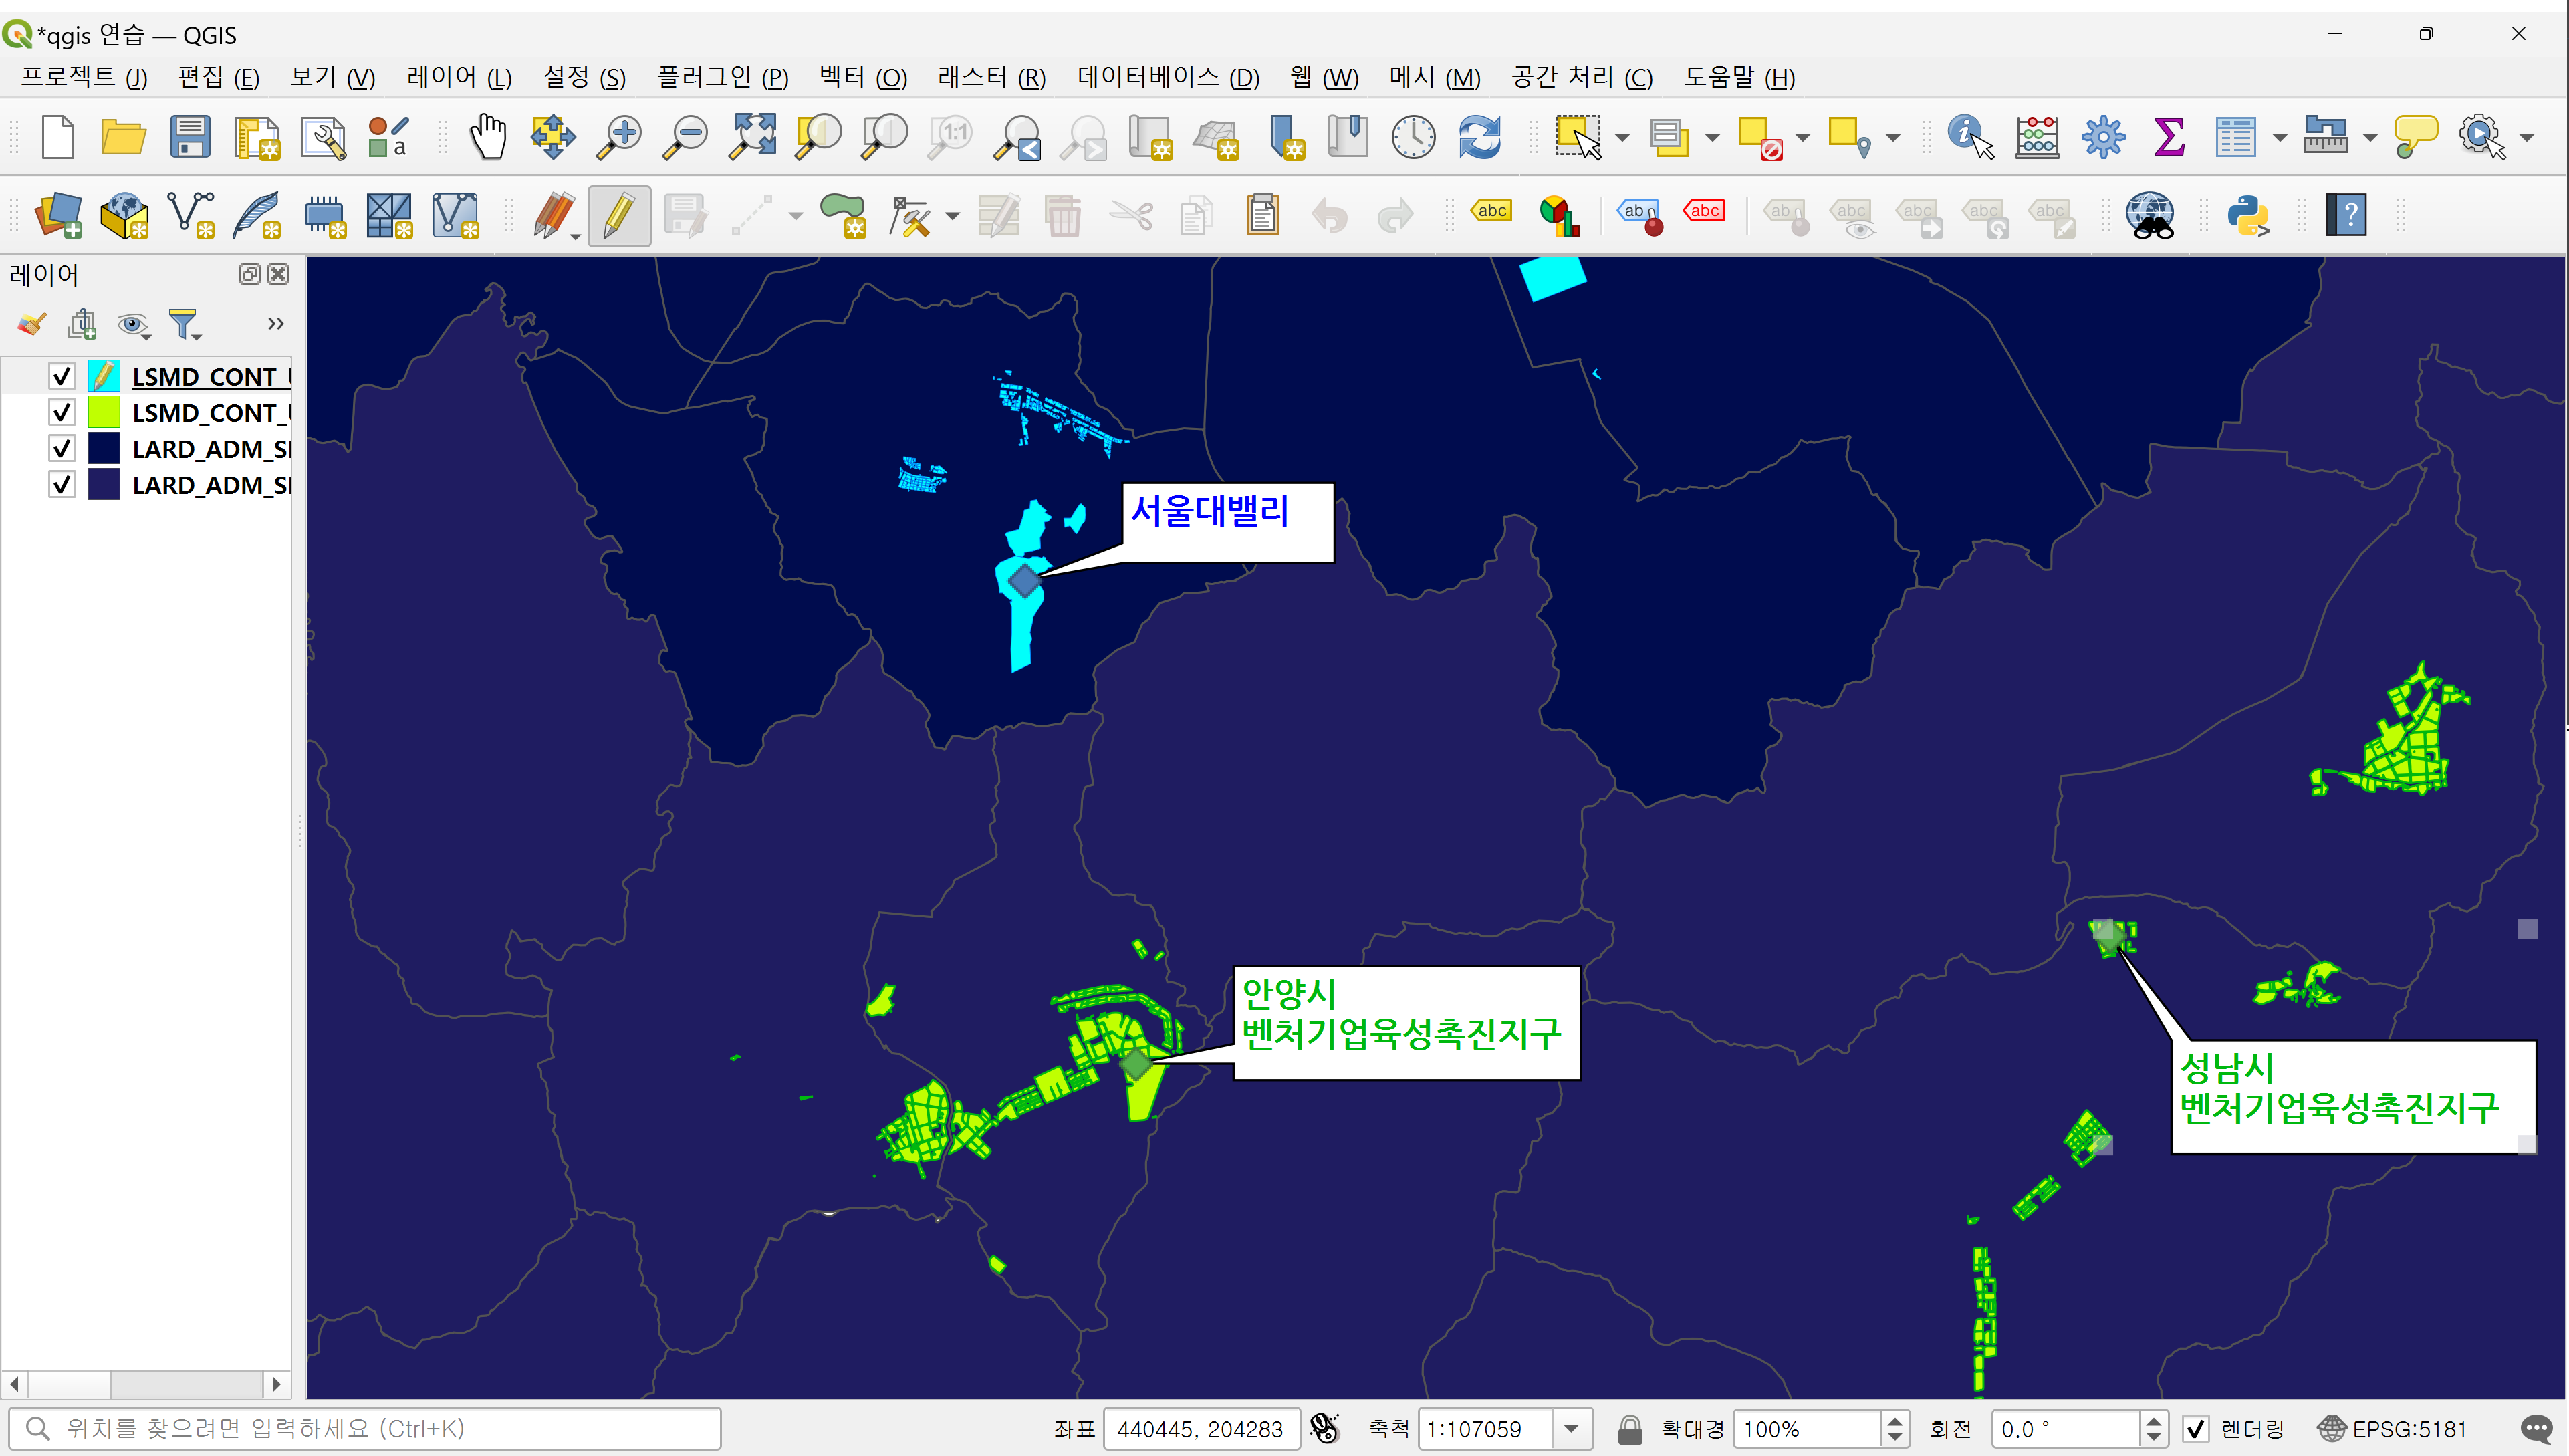
Task: Click the green LSMD_CONT layer color swatch
Action: (104, 412)
